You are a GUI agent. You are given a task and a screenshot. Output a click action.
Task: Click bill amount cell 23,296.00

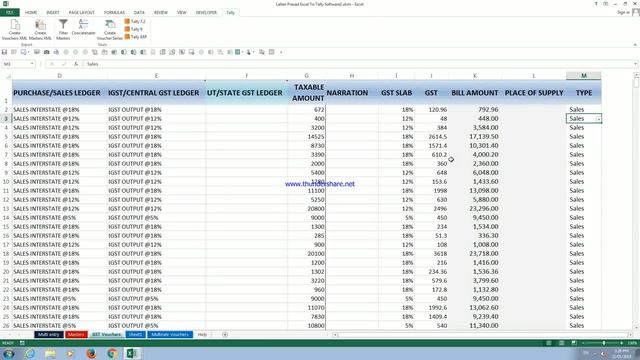pos(475,209)
